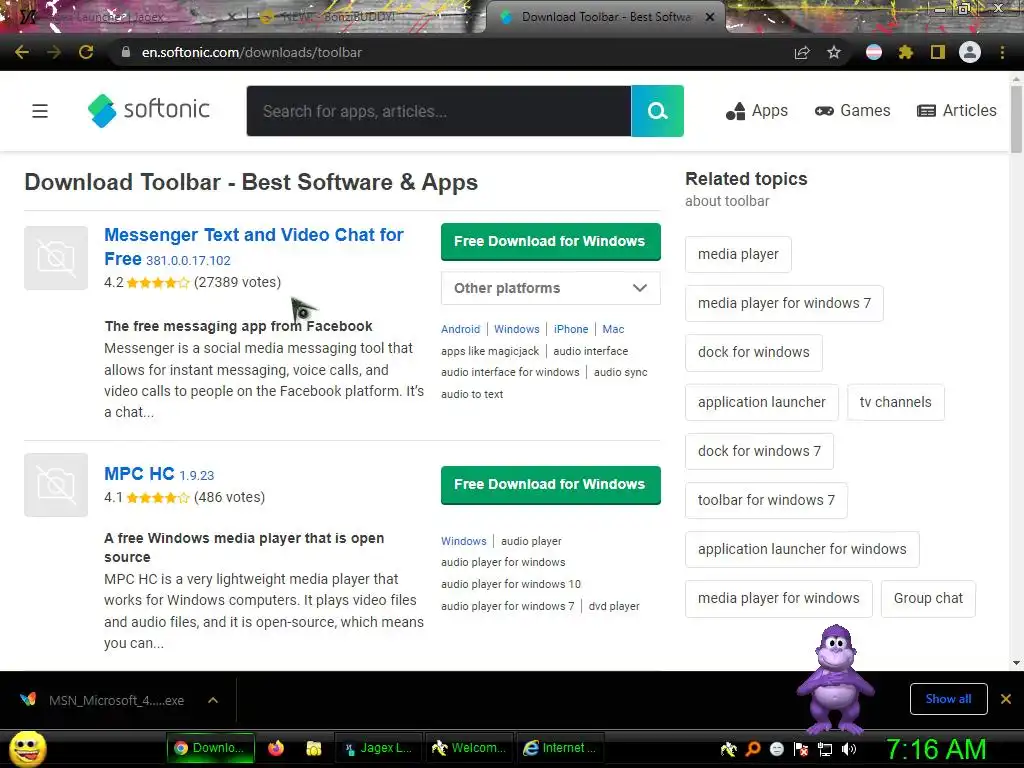The image size is (1024, 768).
Task: Open the flag with red X tray icon
Action: pos(801,749)
